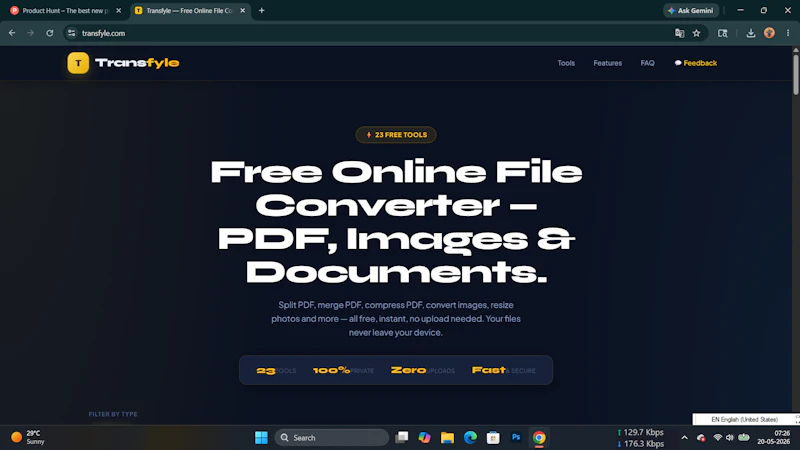Open the Windows Start button
This screenshot has height=450, width=800.
pyautogui.click(x=261, y=438)
